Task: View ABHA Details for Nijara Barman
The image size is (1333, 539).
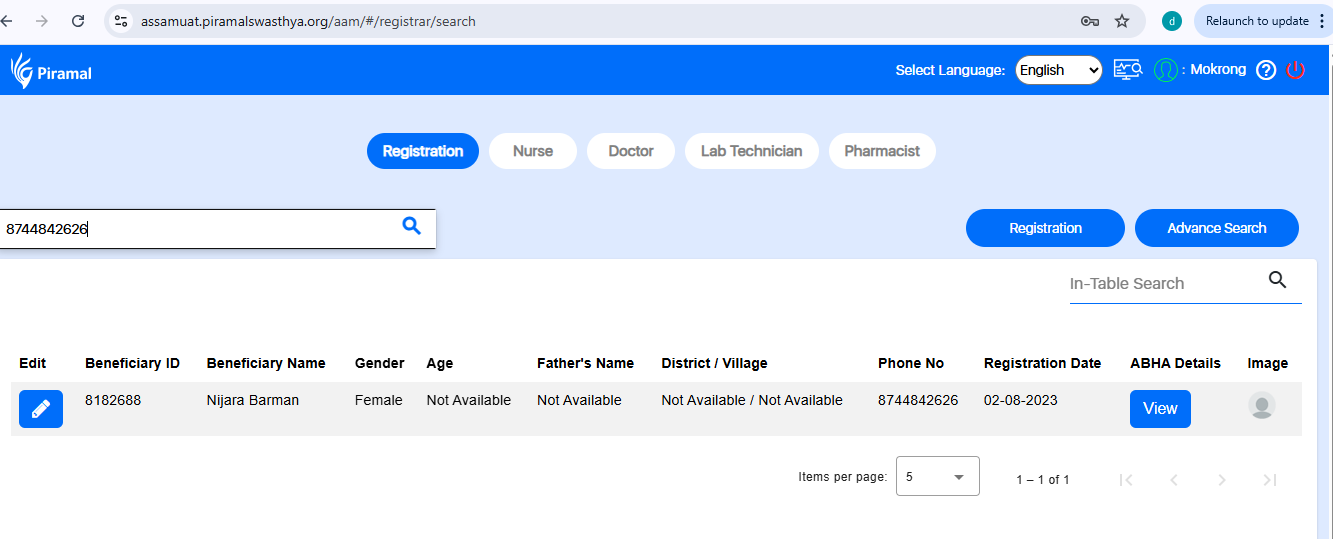Action: (x=1160, y=409)
